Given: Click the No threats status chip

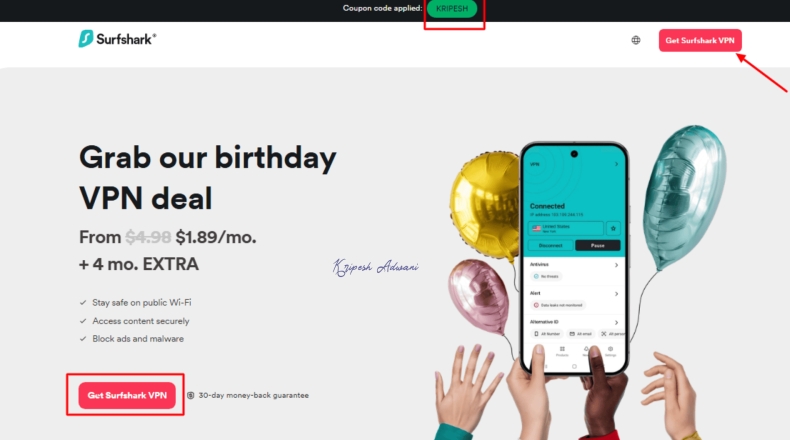Looking at the screenshot, I should tap(546, 276).
